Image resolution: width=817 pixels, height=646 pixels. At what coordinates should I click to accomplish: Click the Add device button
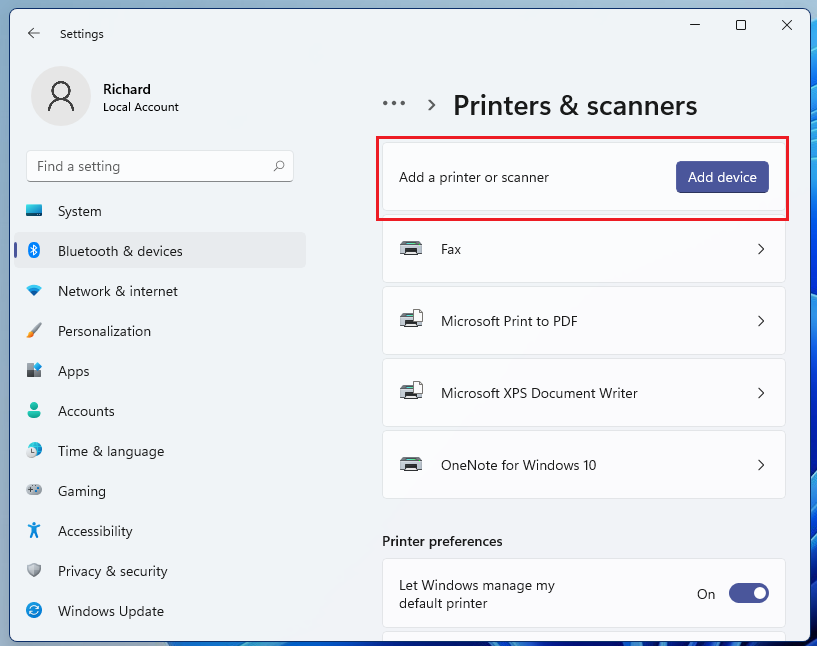coord(722,176)
